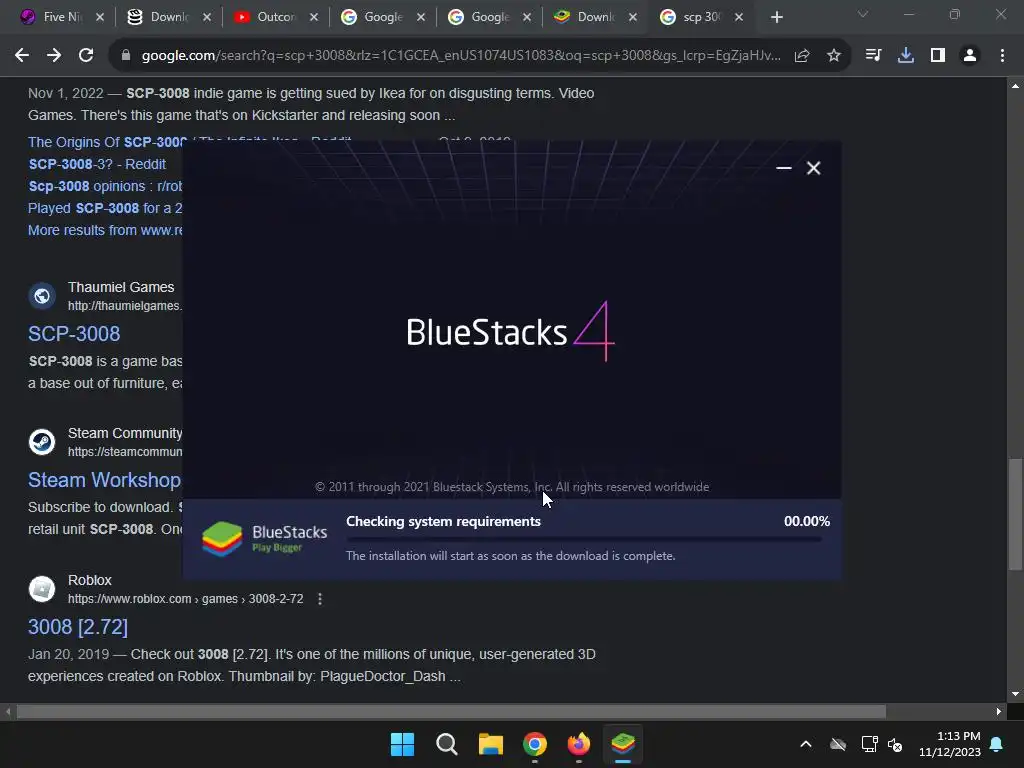Click Checking system requirements status text
Viewport: 1024px width, 768px height.
pyautogui.click(x=443, y=521)
